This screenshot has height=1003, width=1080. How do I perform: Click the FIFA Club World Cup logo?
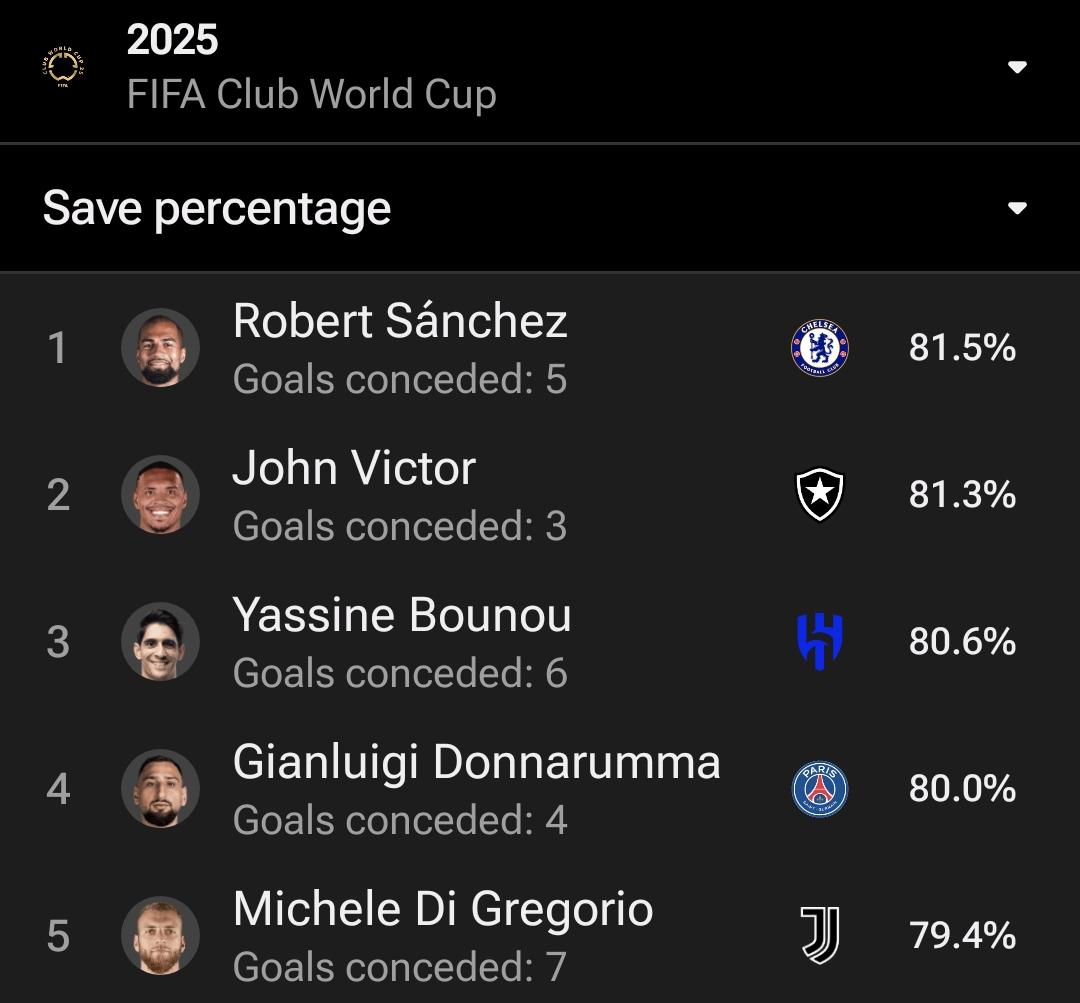tap(63, 67)
